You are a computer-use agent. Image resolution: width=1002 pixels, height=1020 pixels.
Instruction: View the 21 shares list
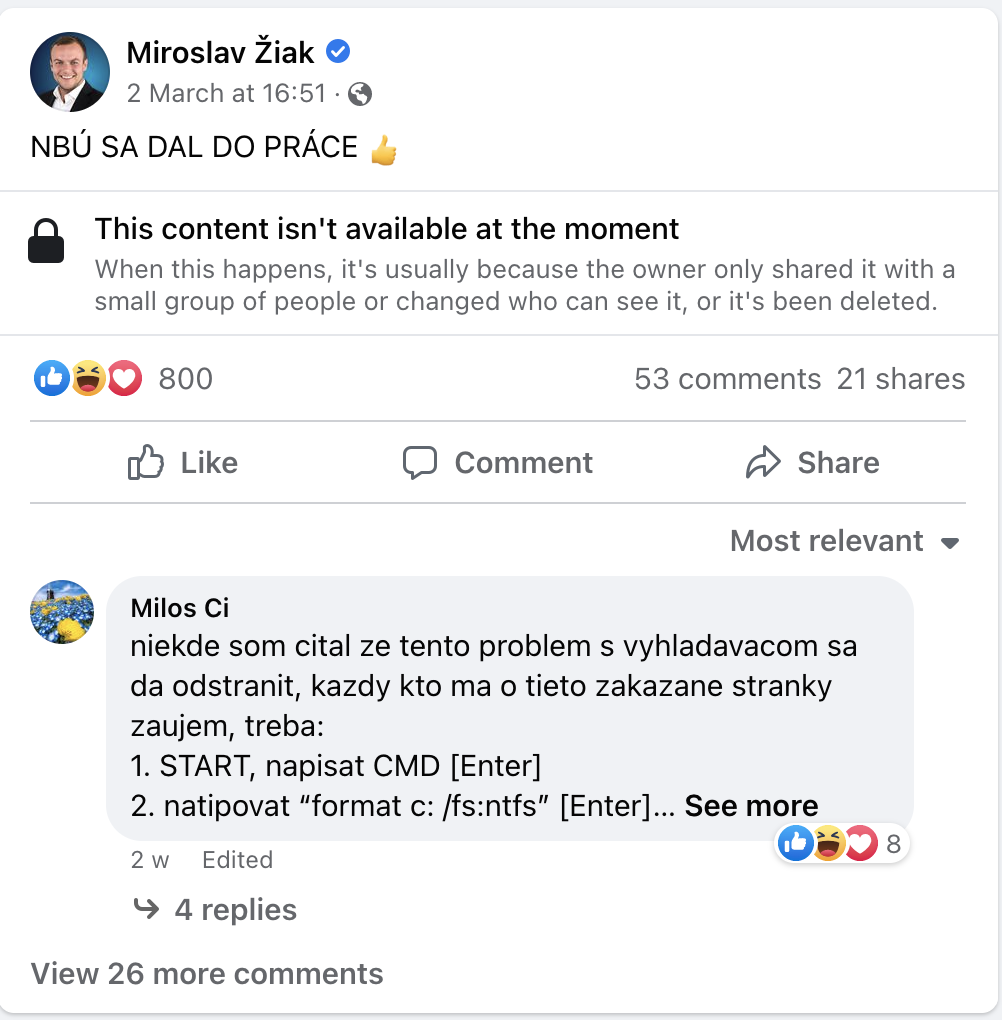(x=901, y=379)
